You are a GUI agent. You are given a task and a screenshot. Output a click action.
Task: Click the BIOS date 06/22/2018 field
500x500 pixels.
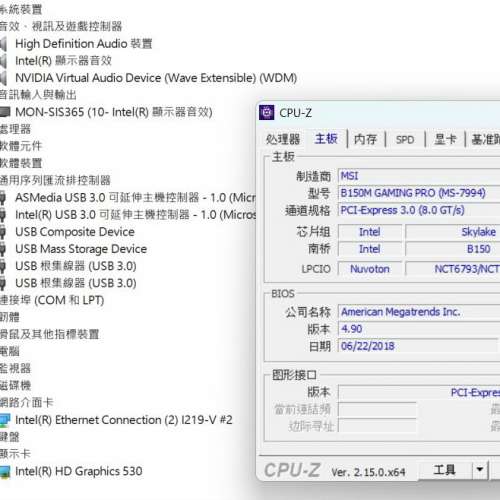click(x=419, y=346)
